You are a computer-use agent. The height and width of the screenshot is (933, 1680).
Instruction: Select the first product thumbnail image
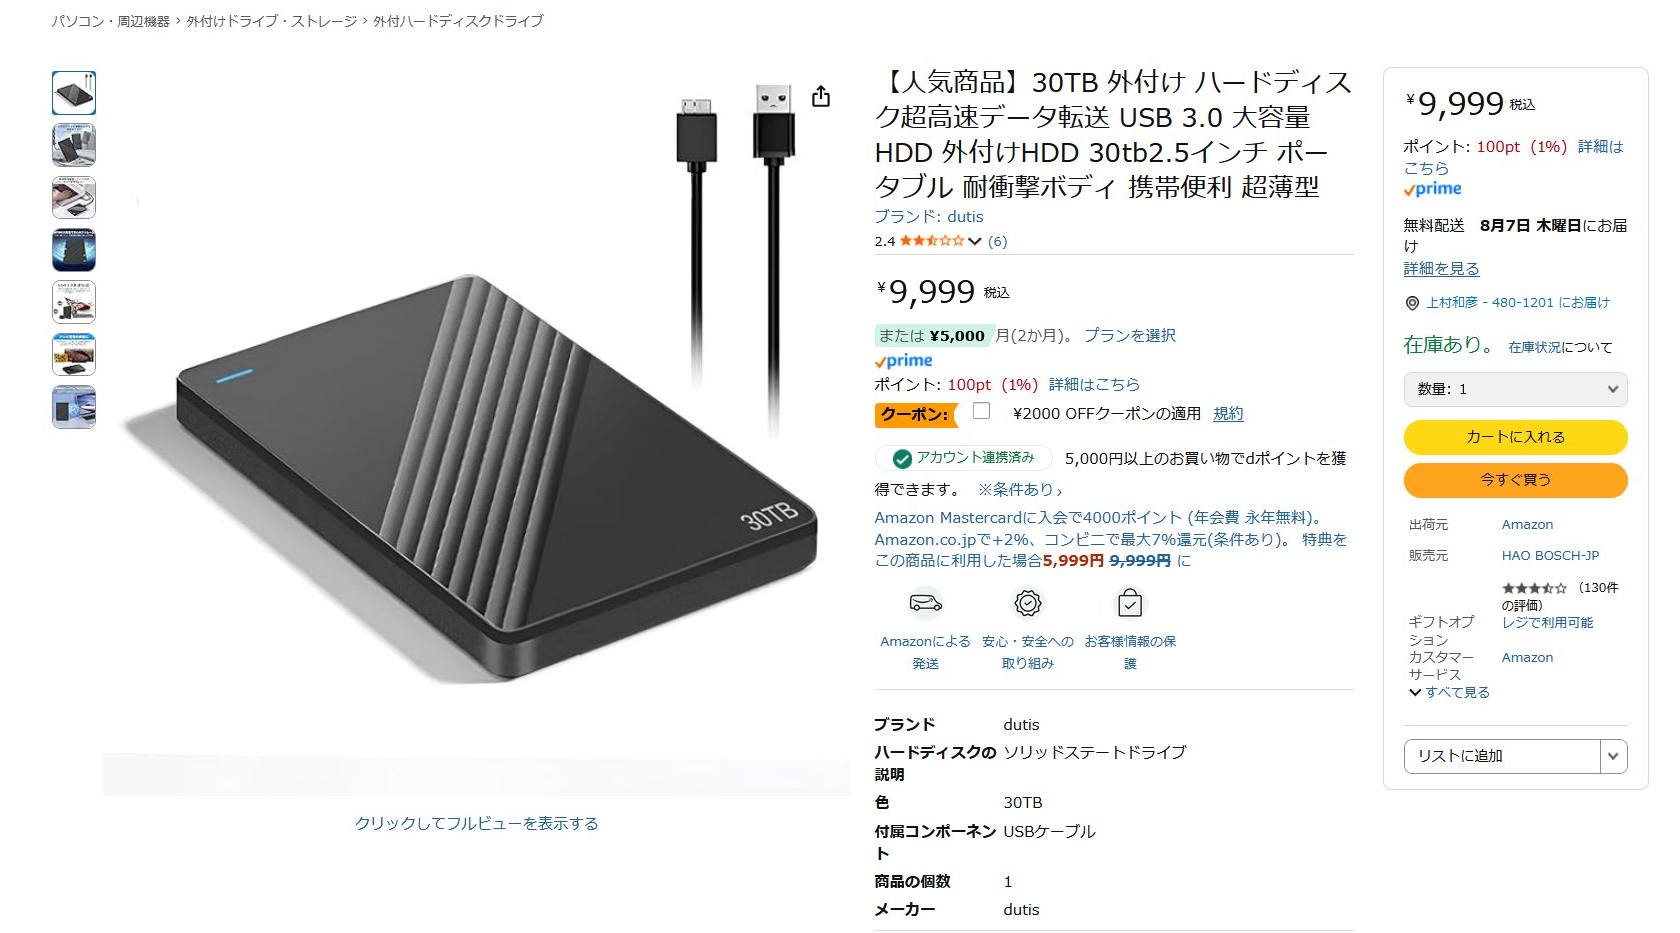click(74, 93)
